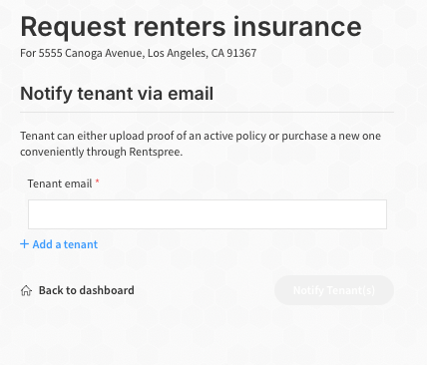The height and width of the screenshot is (365, 427).
Task: Focus the Tenant email input field
Action: pyautogui.click(x=207, y=214)
